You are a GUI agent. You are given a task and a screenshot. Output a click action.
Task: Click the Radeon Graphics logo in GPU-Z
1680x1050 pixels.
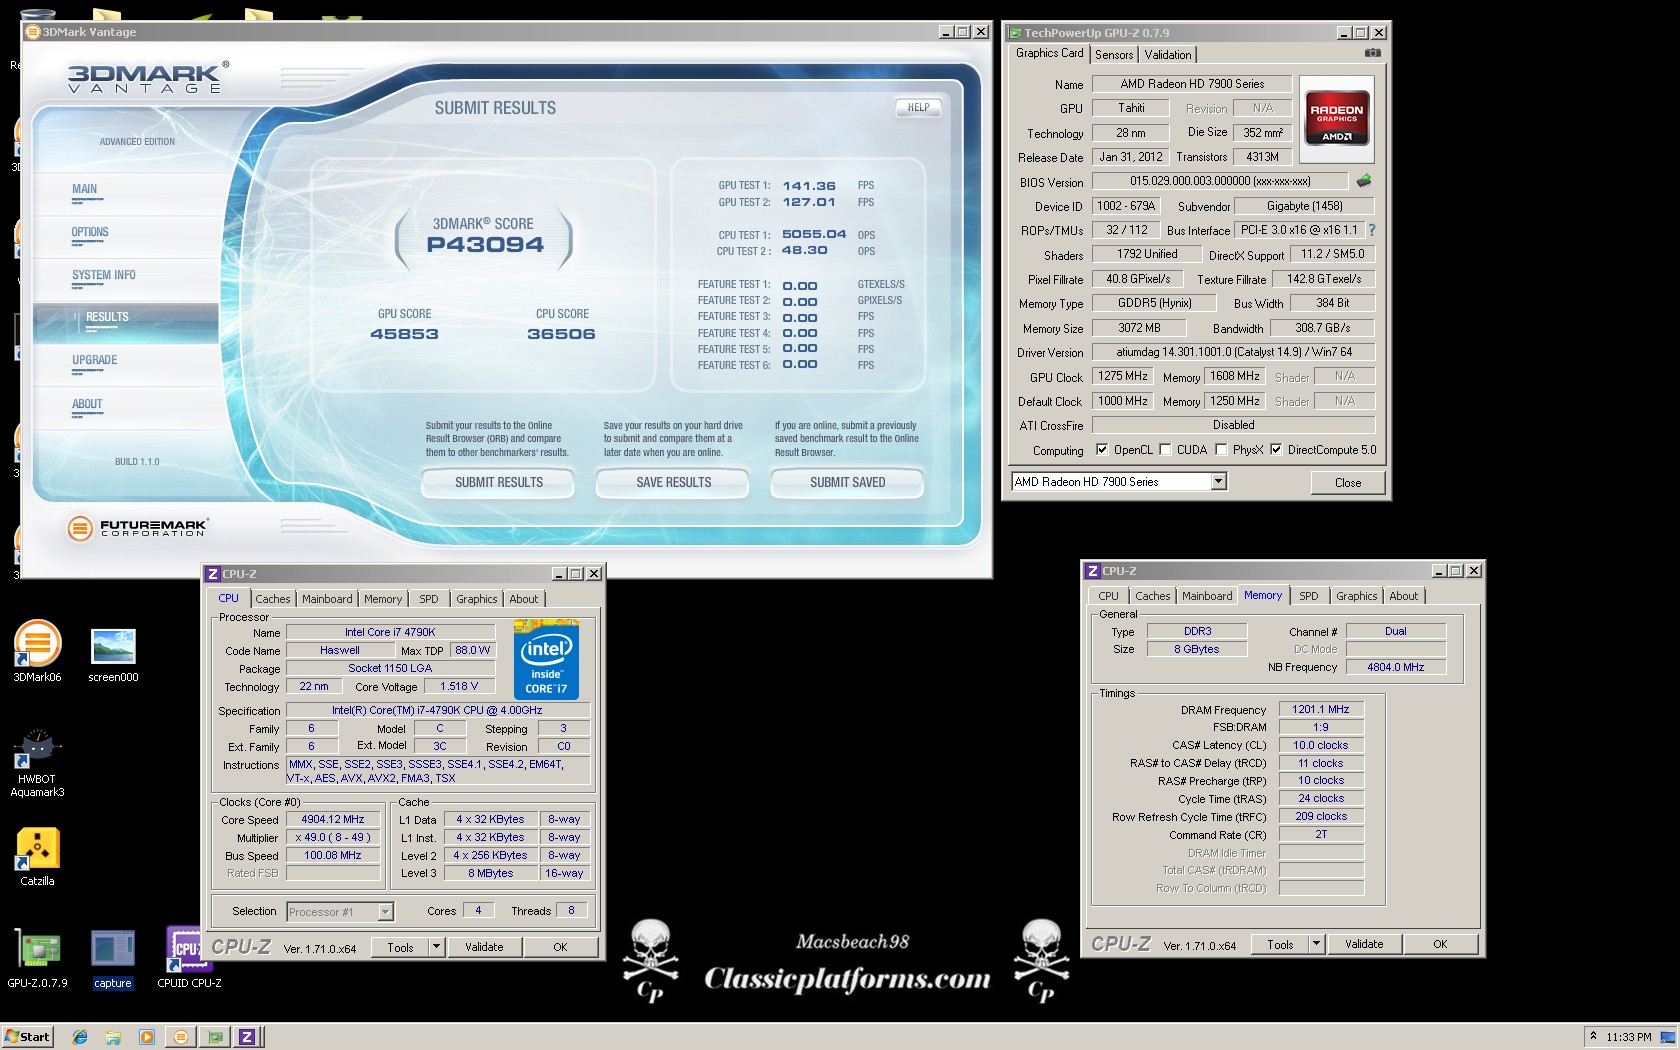pos(1337,118)
